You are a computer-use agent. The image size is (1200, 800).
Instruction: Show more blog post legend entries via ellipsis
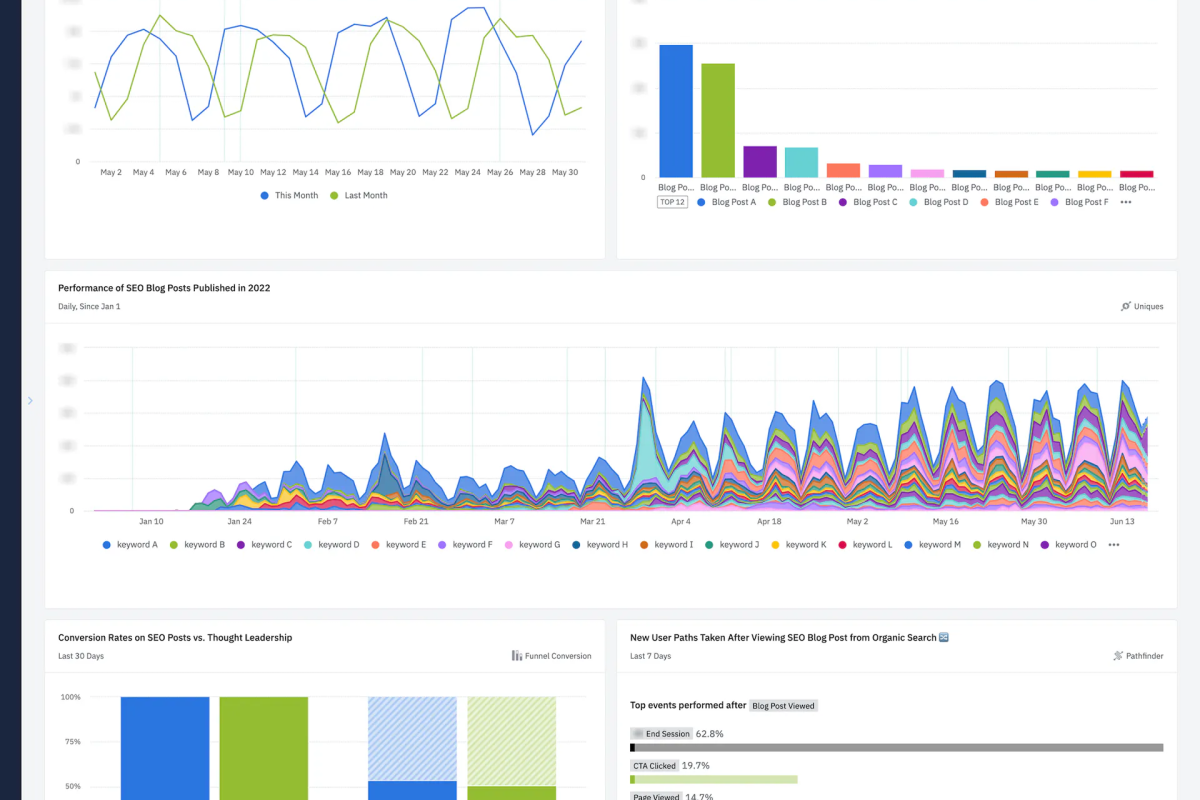point(1126,202)
